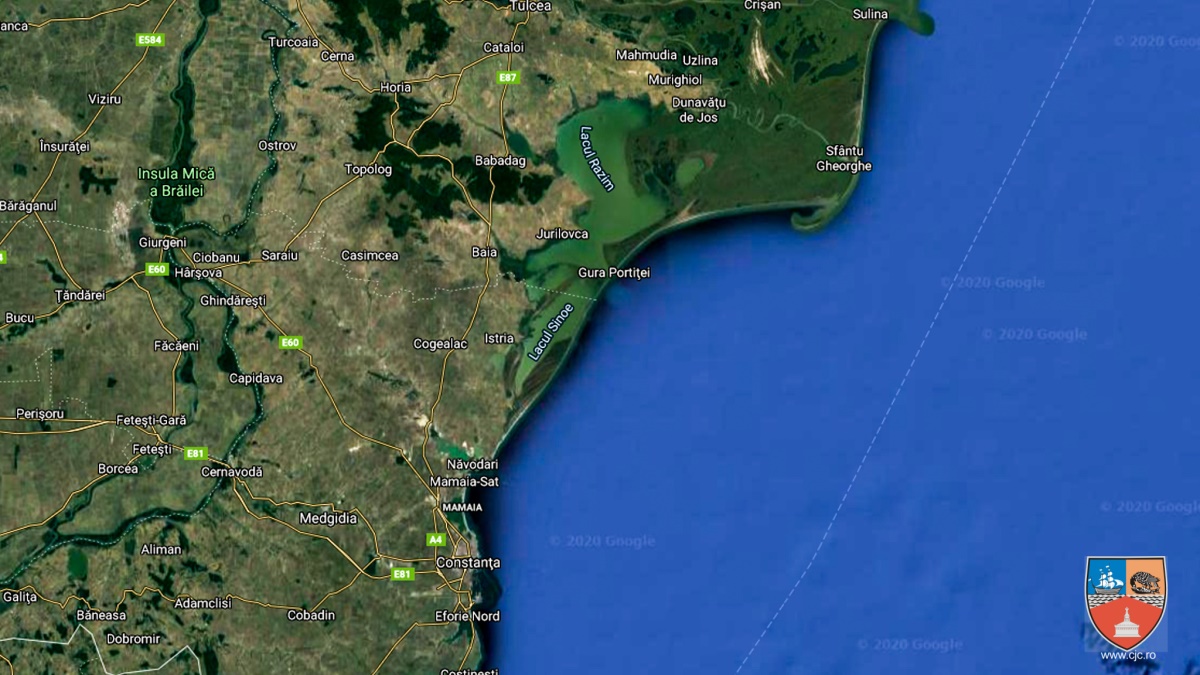Click the Cernavodă town label

[231, 471]
